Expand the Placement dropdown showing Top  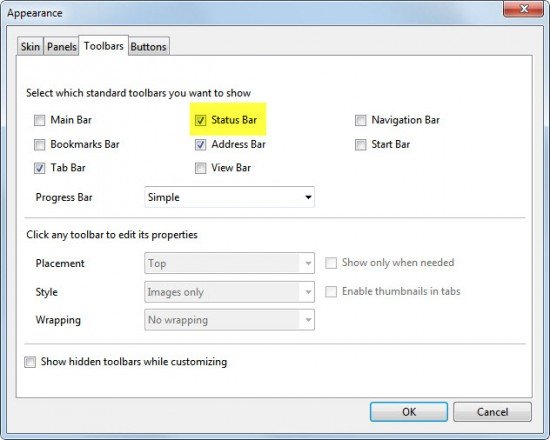click(229, 263)
